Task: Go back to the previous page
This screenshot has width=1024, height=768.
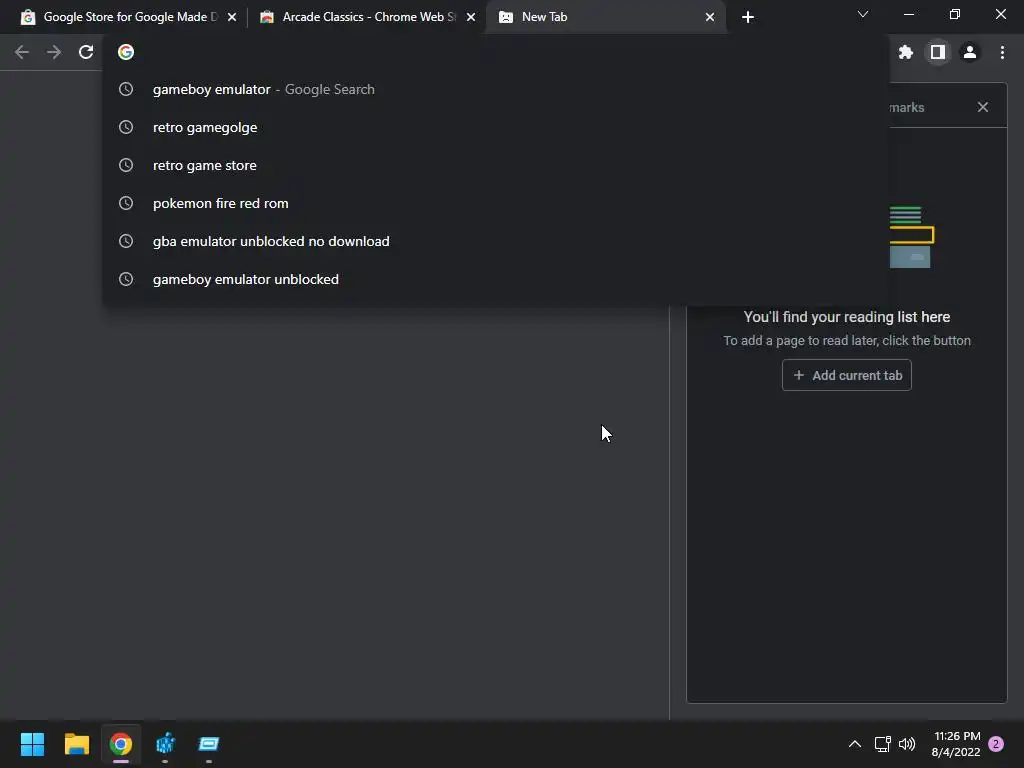Action: click(x=22, y=52)
